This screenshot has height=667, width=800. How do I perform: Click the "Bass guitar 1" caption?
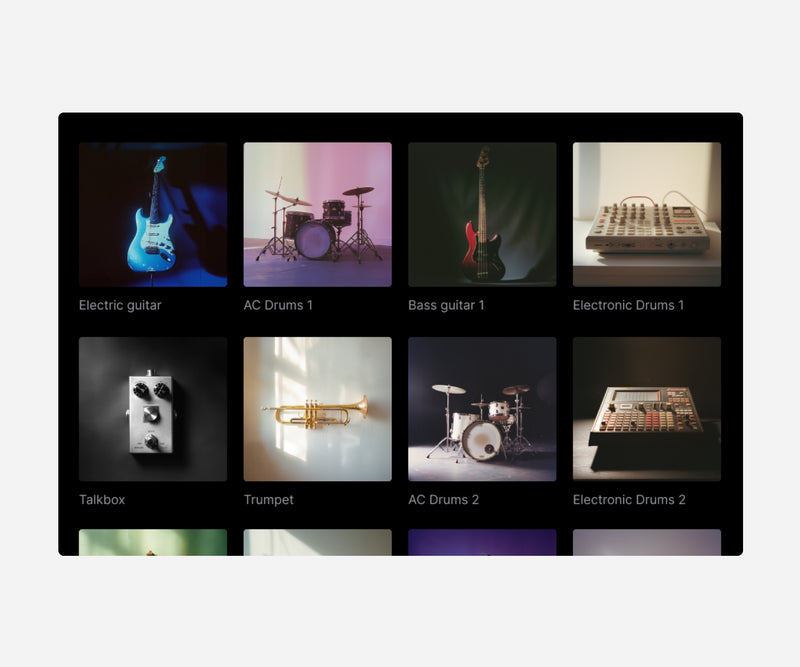click(446, 305)
